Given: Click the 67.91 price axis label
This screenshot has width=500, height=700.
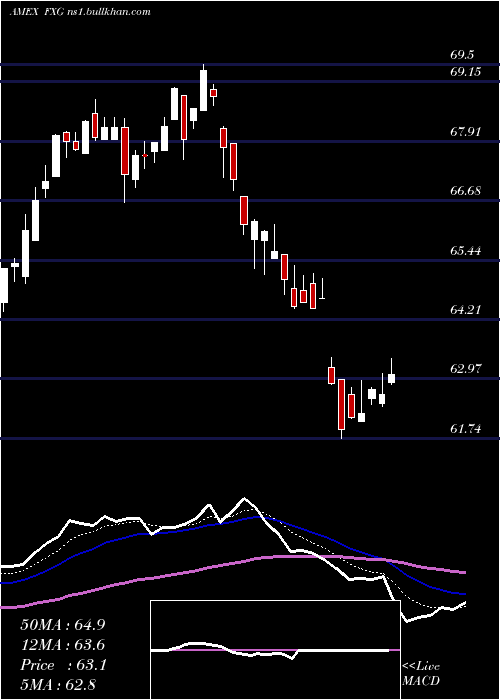Looking at the screenshot, I should [466, 132].
